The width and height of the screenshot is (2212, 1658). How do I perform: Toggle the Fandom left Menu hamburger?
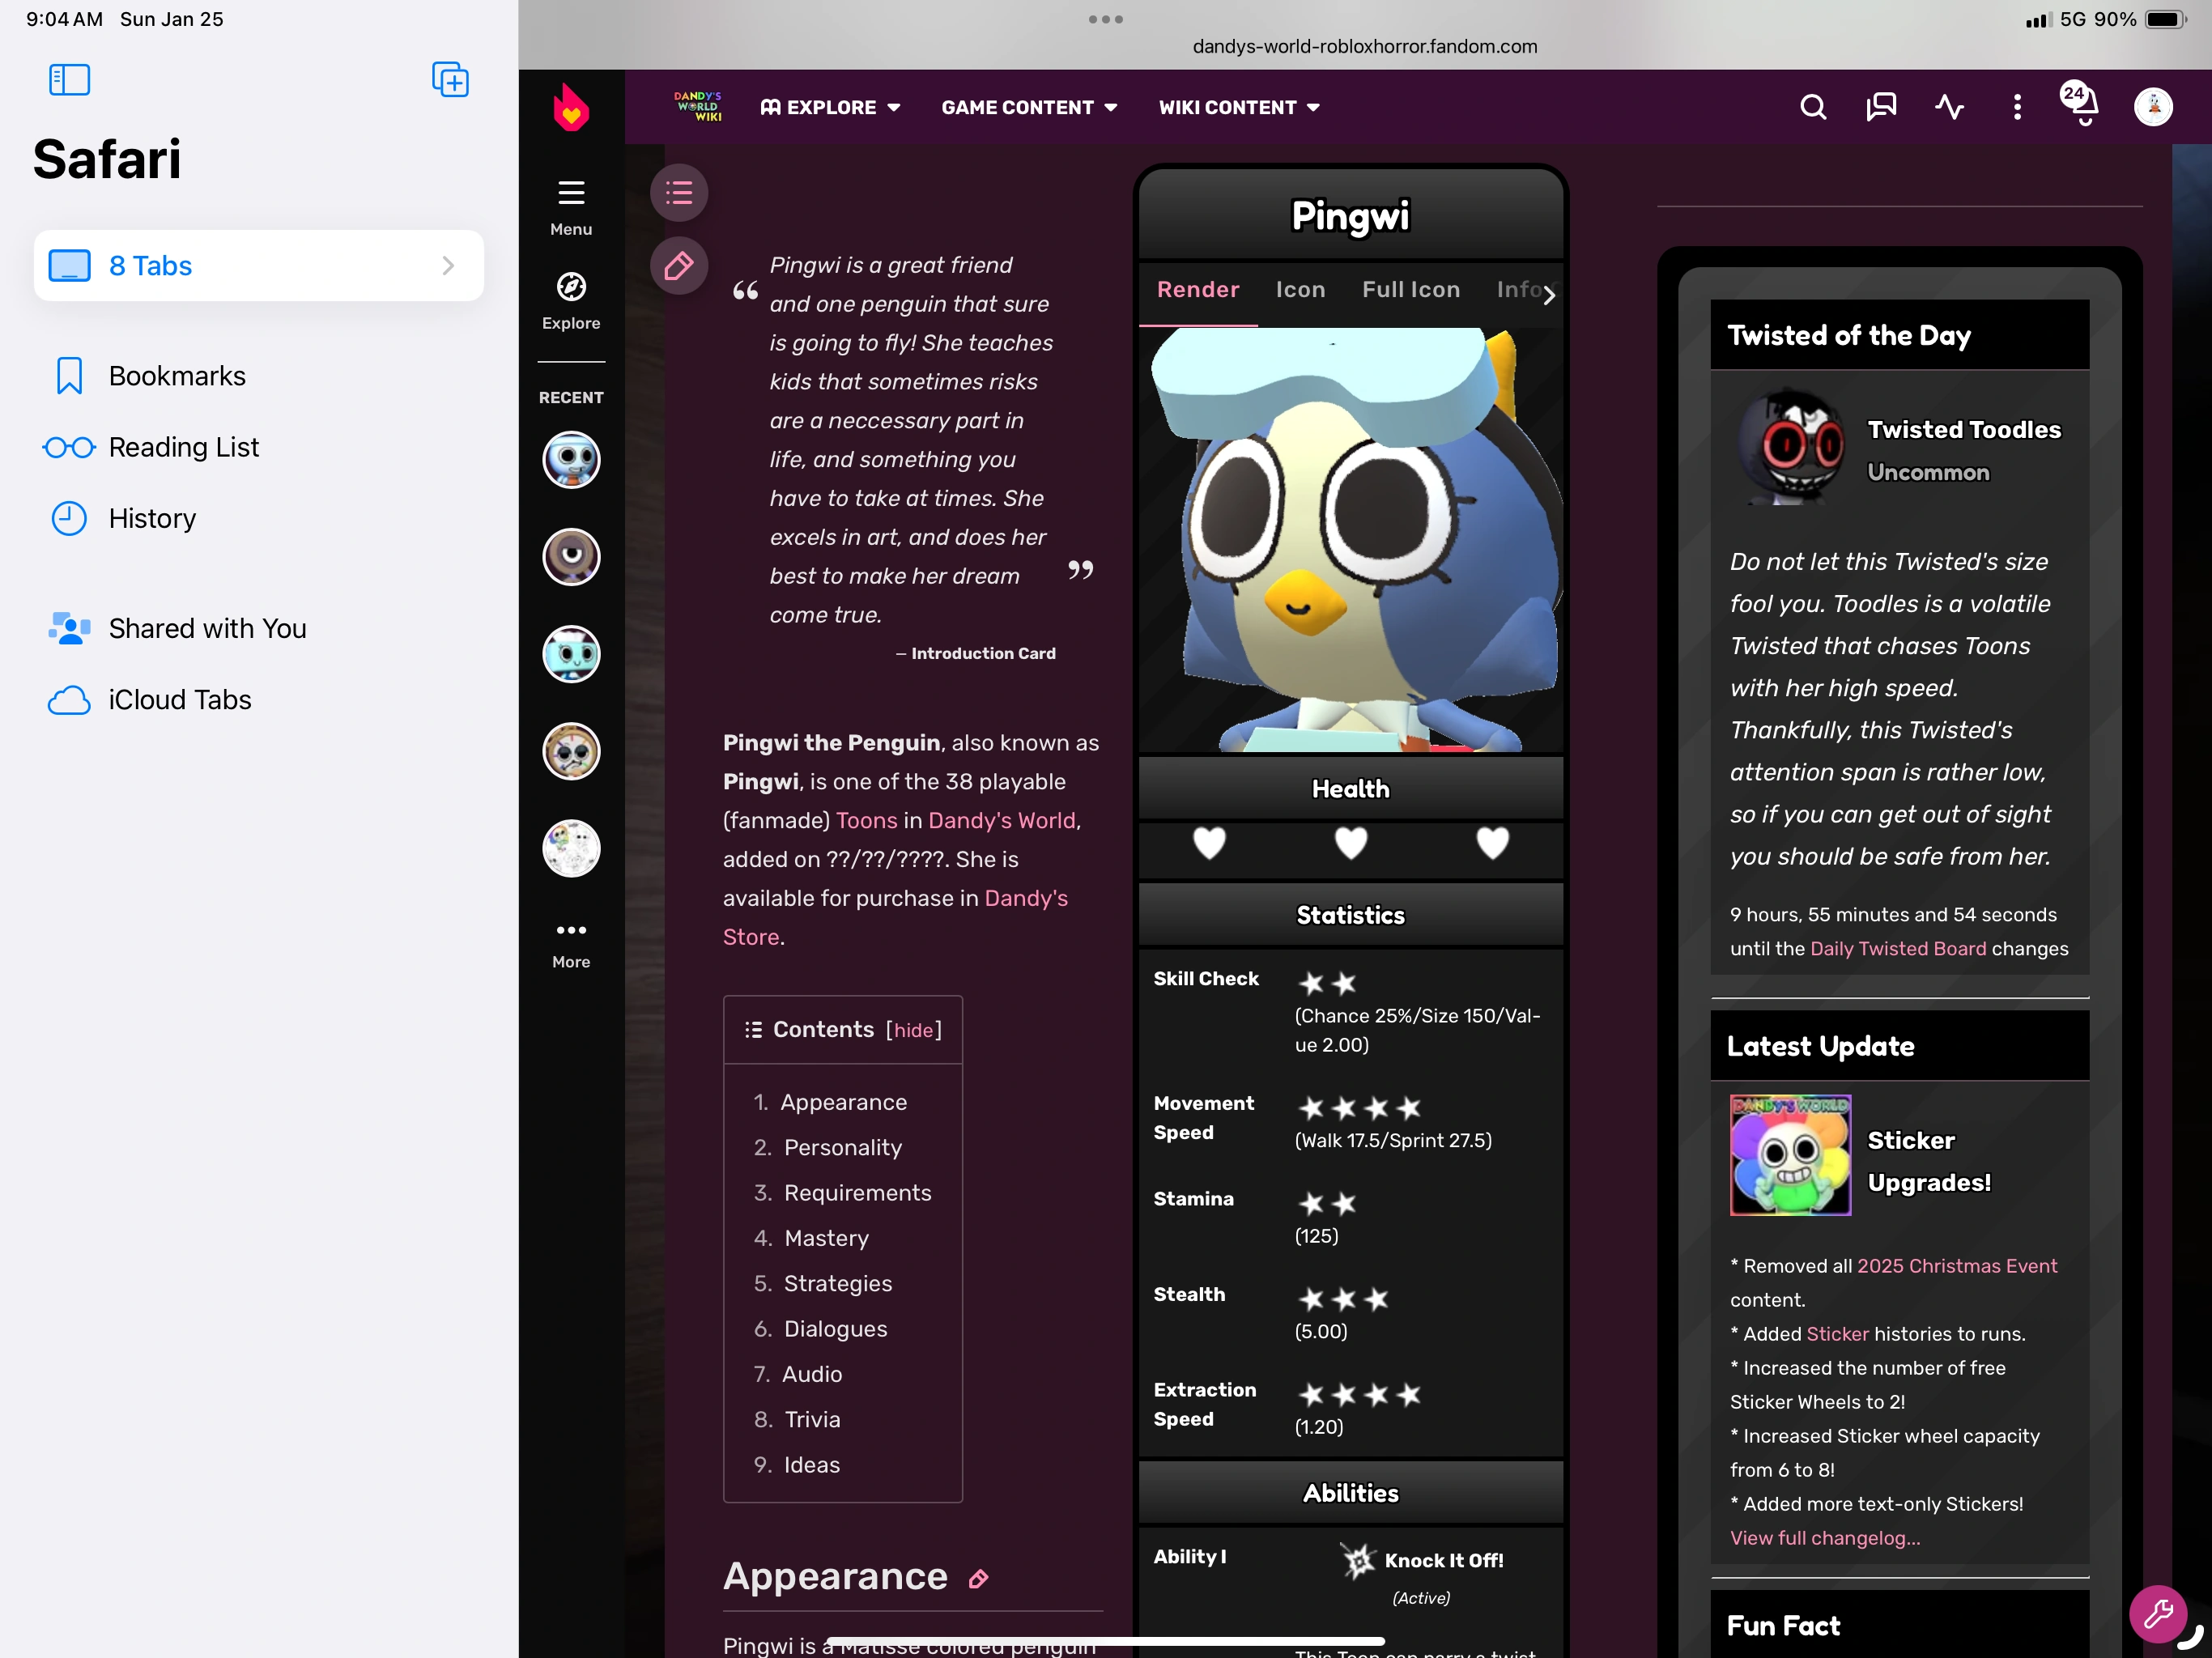[x=571, y=192]
